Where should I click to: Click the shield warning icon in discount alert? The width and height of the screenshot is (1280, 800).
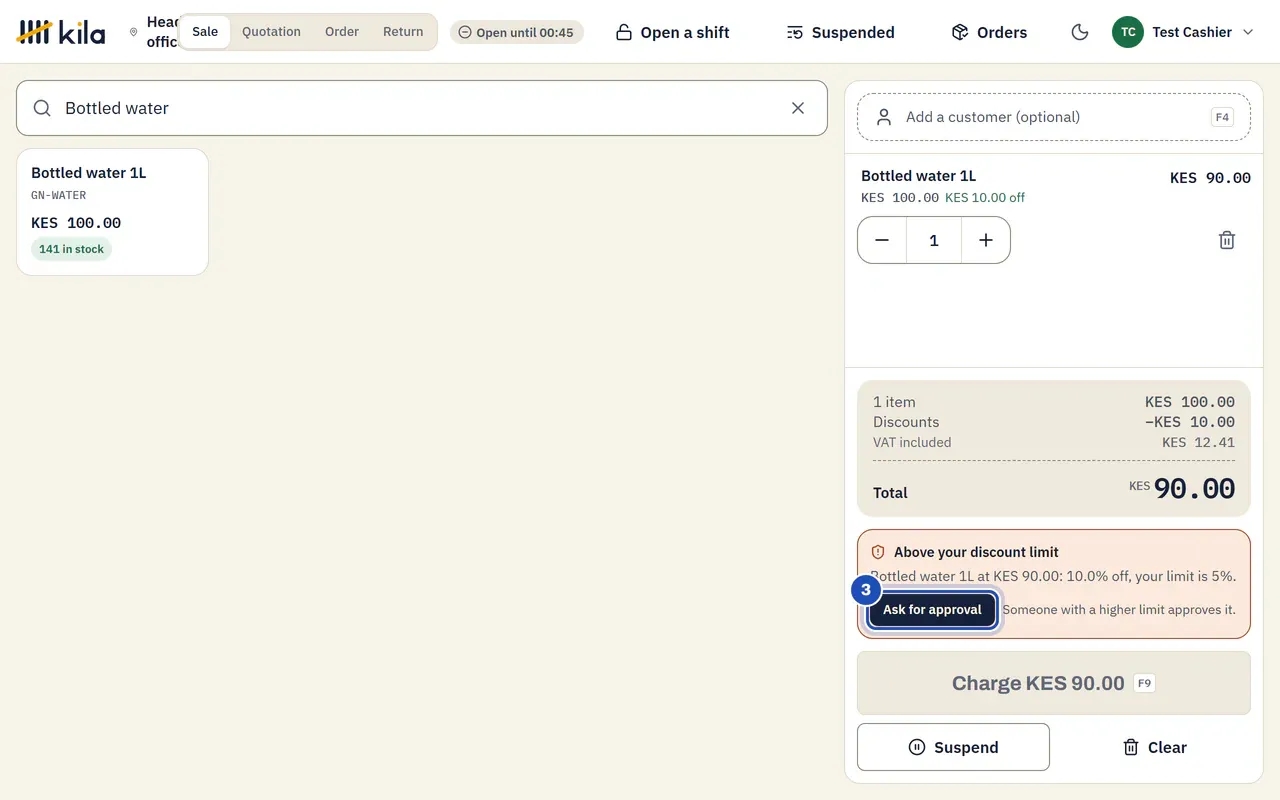878,552
